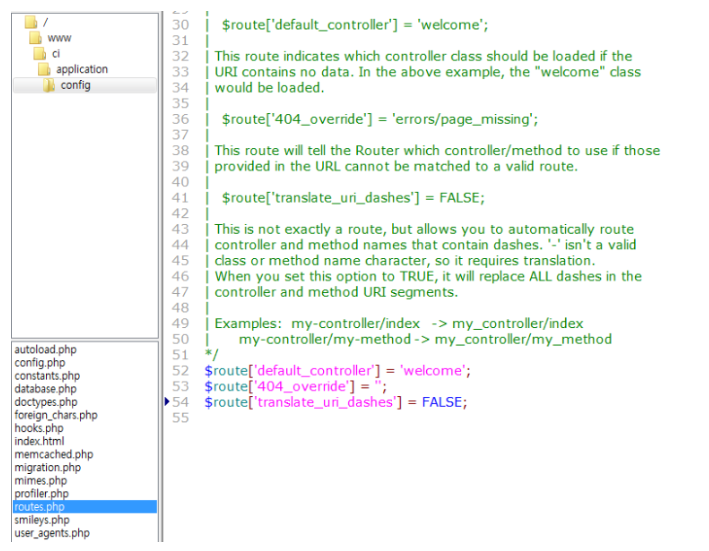709x551 pixels.
Task: Click the FALSE value on line 54
Action: point(442,402)
